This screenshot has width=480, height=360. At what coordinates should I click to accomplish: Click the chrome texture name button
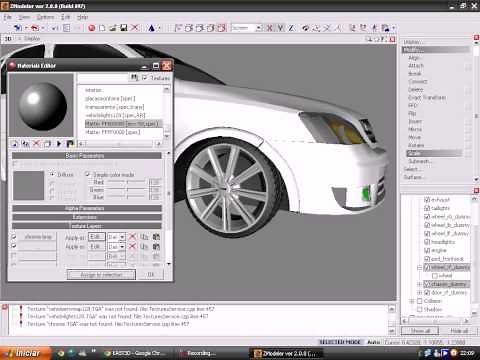click(x=38, y=237)
